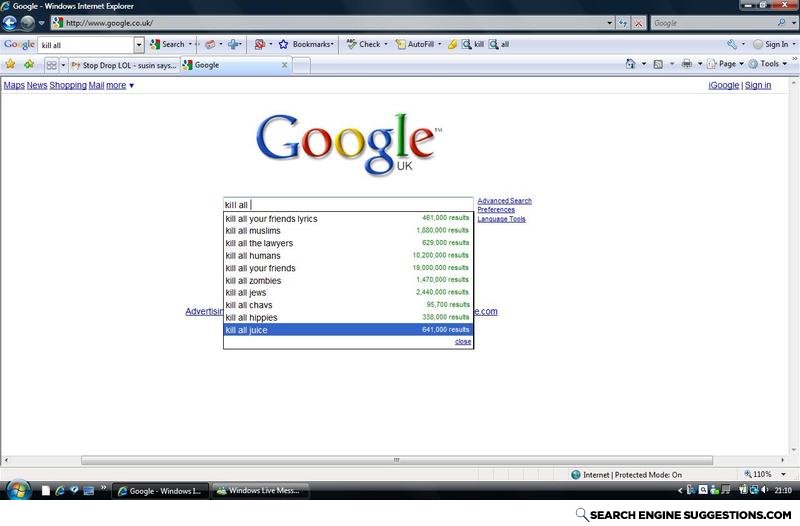800x526 pixels.
Task: Click the Google Toolbar Search button
Action: pyautogui.click(x=167, y=44)
